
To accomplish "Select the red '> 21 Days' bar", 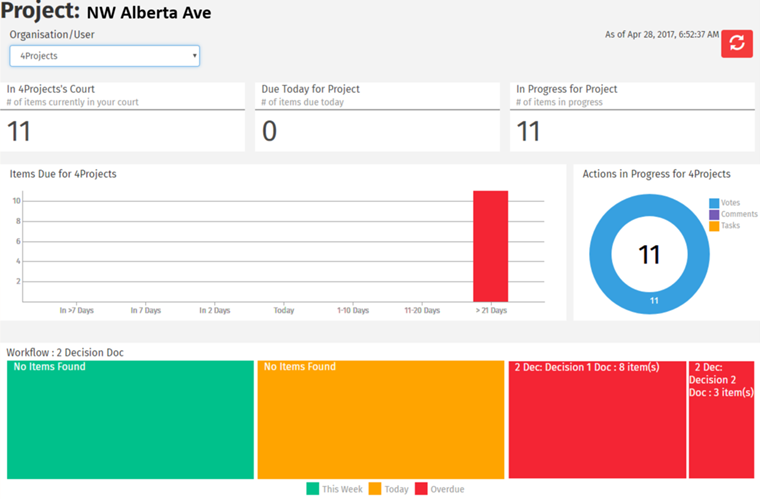I will tap(491, 246).
